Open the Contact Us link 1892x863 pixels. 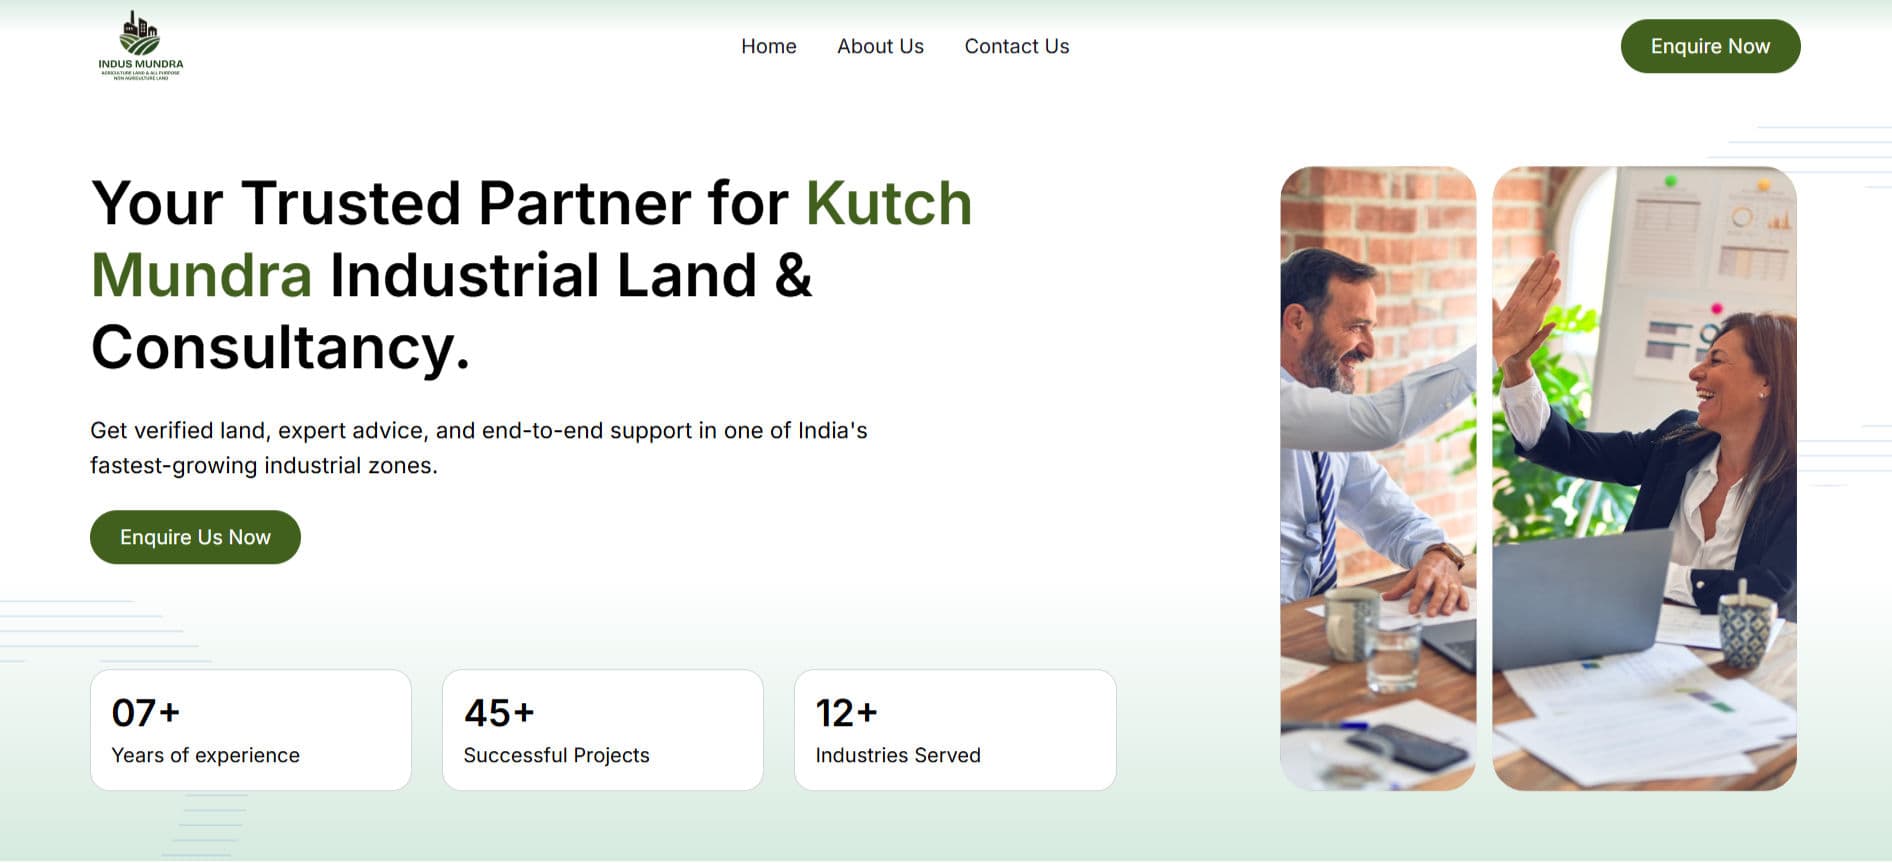click(1016, 46)
